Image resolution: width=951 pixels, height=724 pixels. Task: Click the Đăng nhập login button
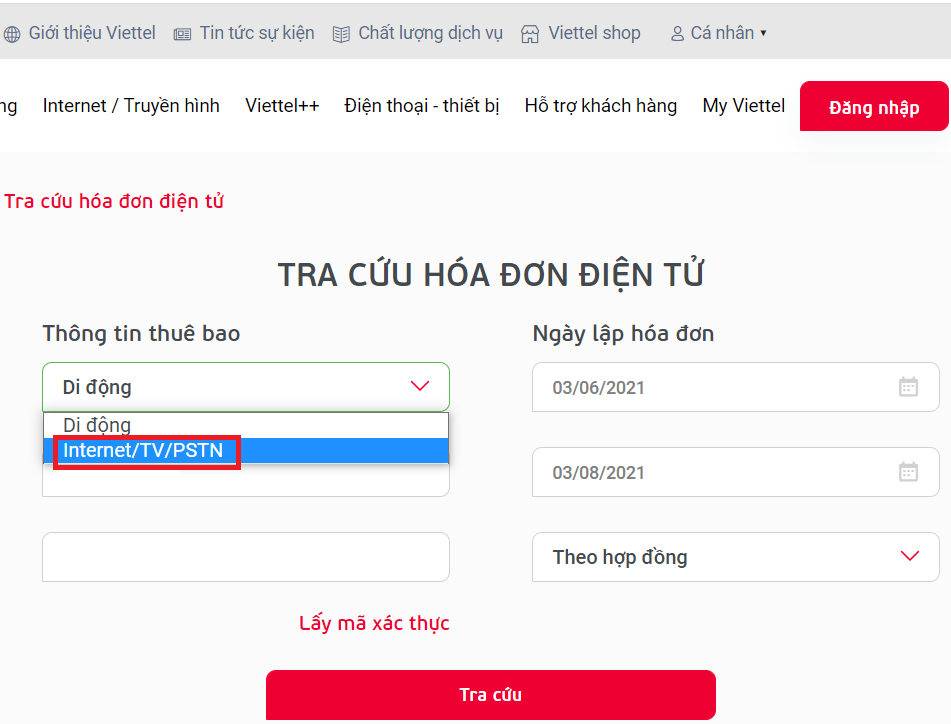coord(874,105)
